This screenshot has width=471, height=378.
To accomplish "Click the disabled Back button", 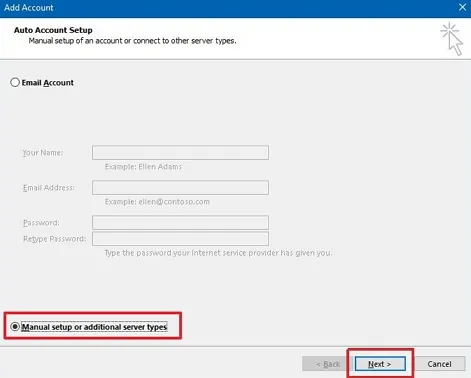I will pyautogui.click(x=328, y=364).
